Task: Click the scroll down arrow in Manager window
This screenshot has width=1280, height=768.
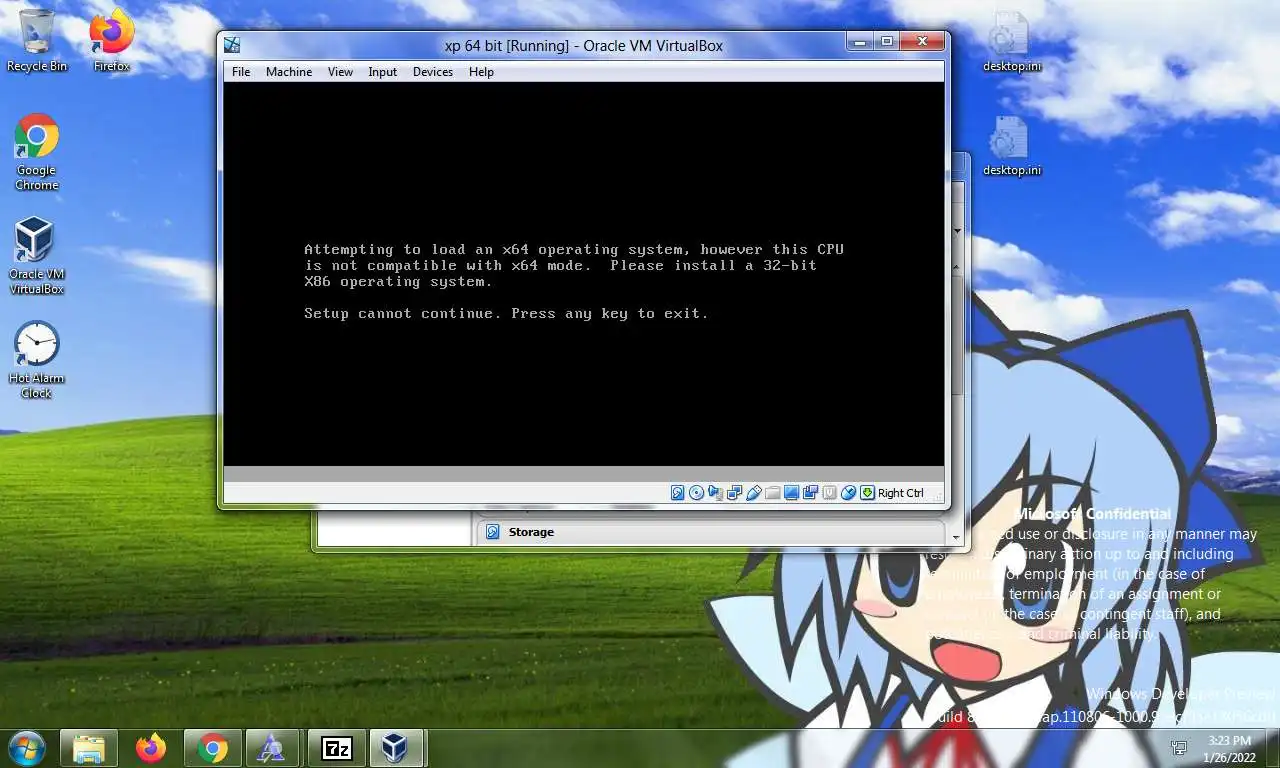Action: click(957, 537)
